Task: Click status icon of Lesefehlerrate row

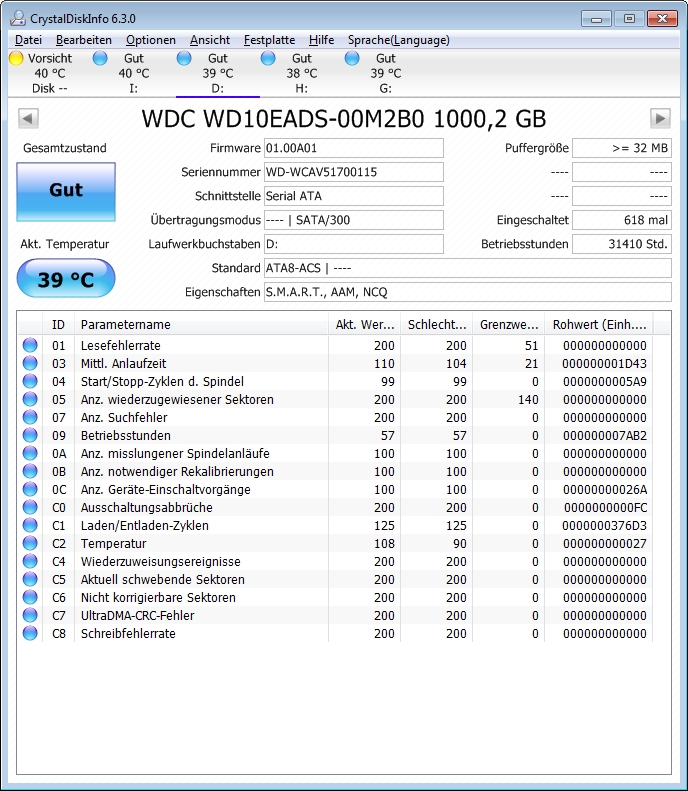Action: [30, 345]
